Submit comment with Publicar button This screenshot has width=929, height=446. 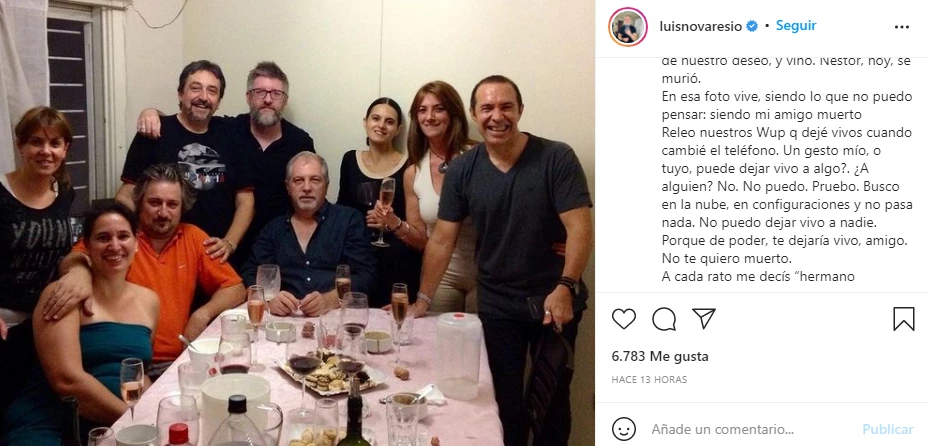click(888, 429)
